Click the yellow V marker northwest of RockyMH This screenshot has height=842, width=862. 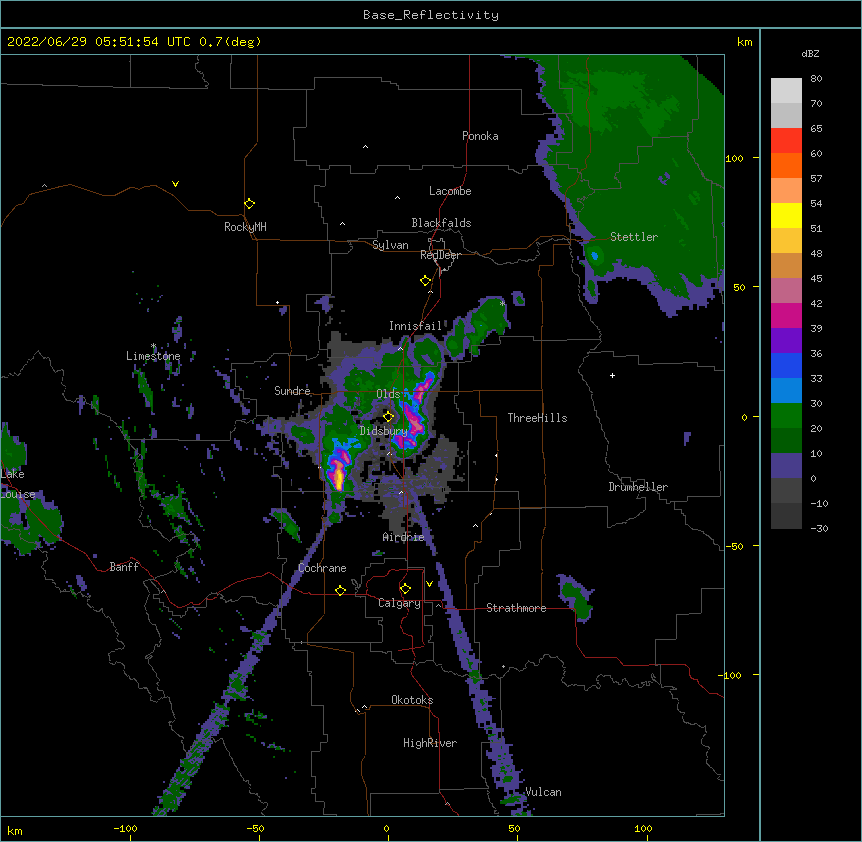[x=175, y=184]
